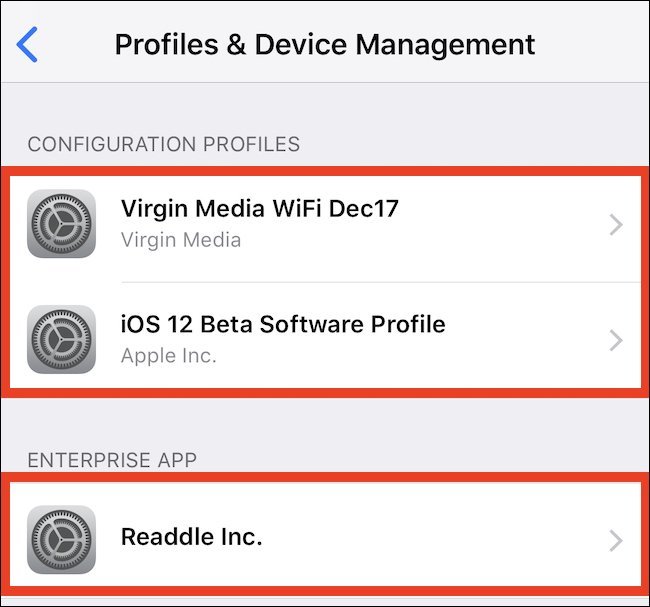Screen dimensions: 650x607
Task: Click the chevron on iOS 12 Beta row
Action: 615,341
